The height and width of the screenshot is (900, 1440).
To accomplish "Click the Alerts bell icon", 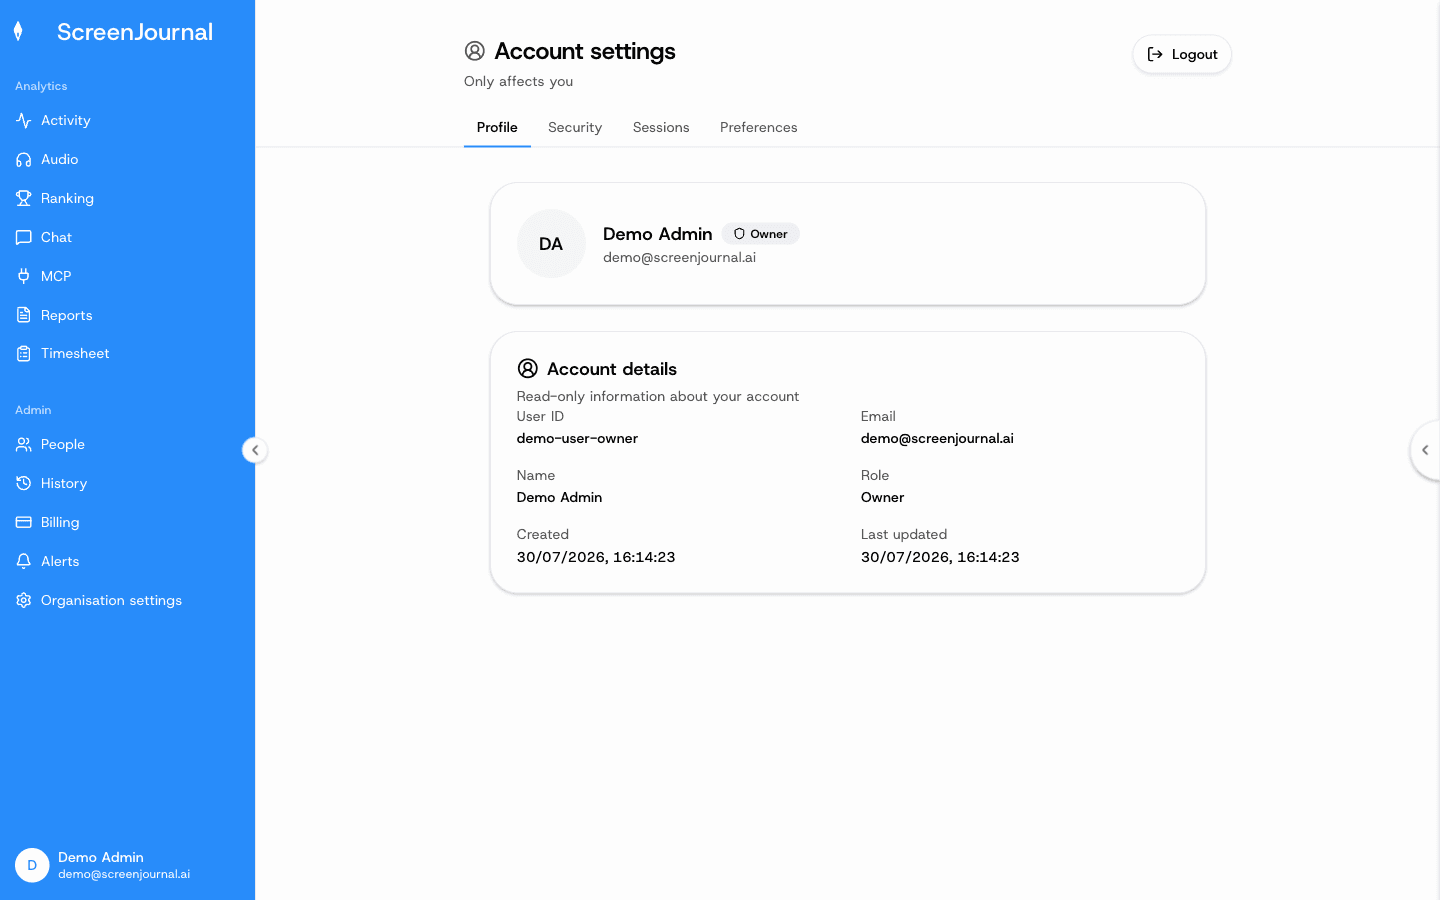I will click(x=24, y=561).
